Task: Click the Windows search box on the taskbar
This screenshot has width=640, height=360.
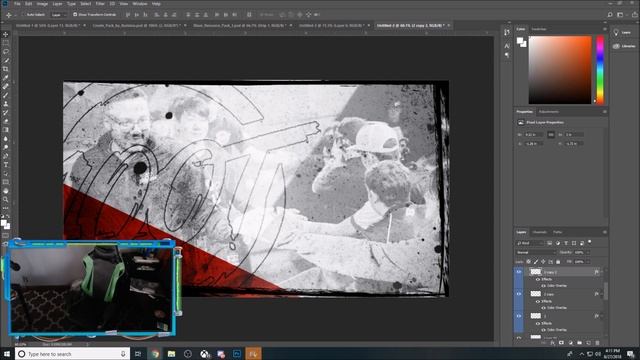Action: (73, 354)
